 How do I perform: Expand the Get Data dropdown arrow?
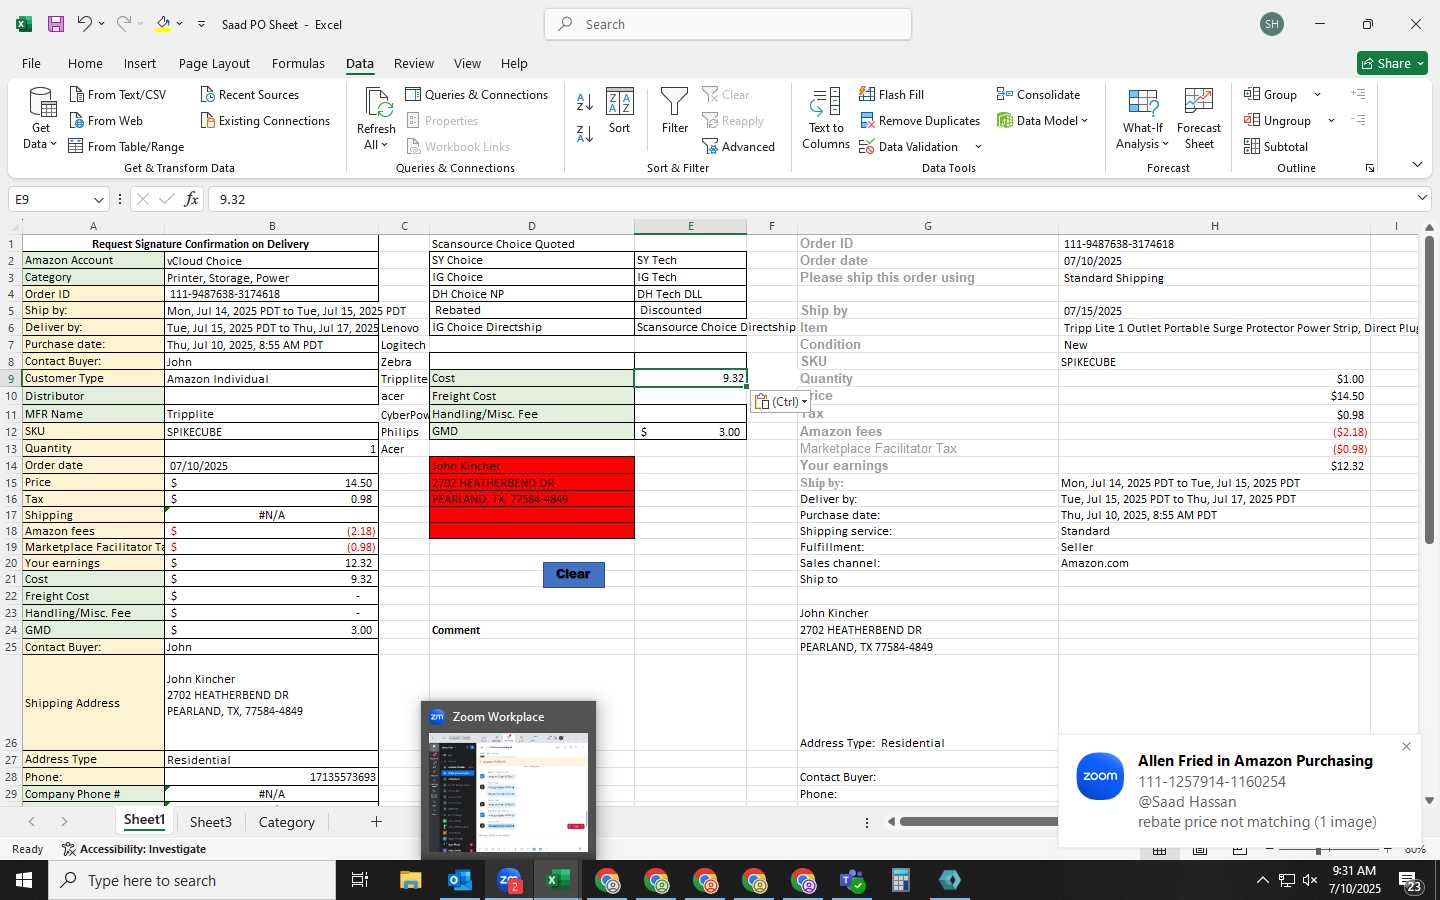53,145
